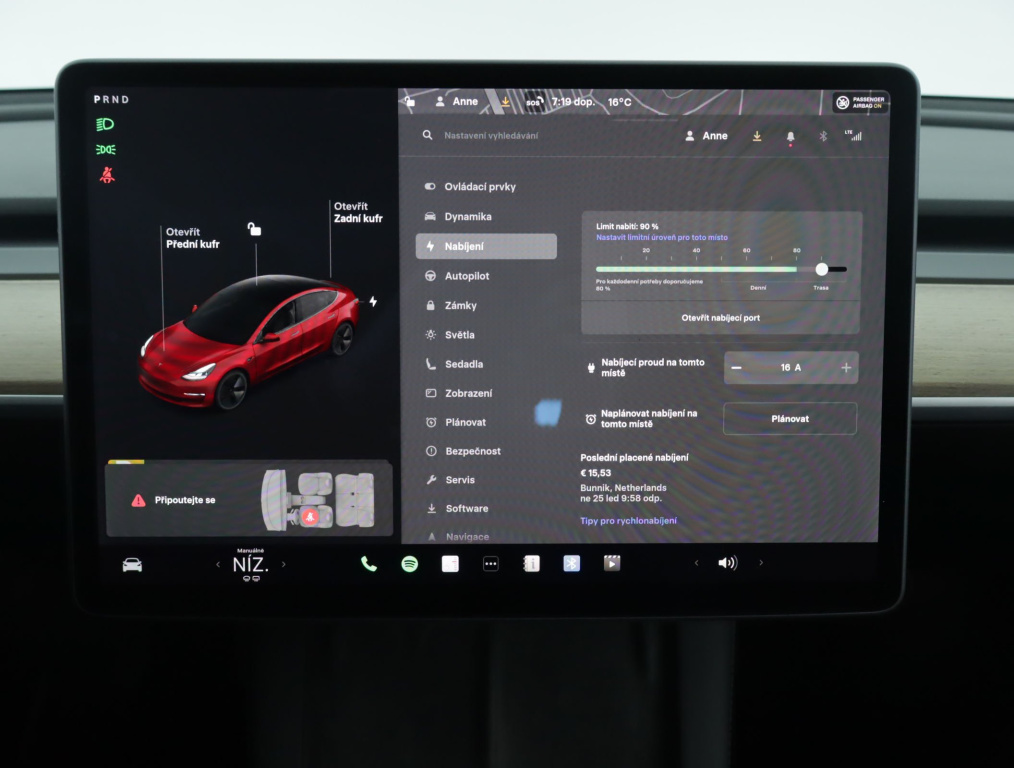
Task: Launch the Spotify app
Action: (409, 564)
